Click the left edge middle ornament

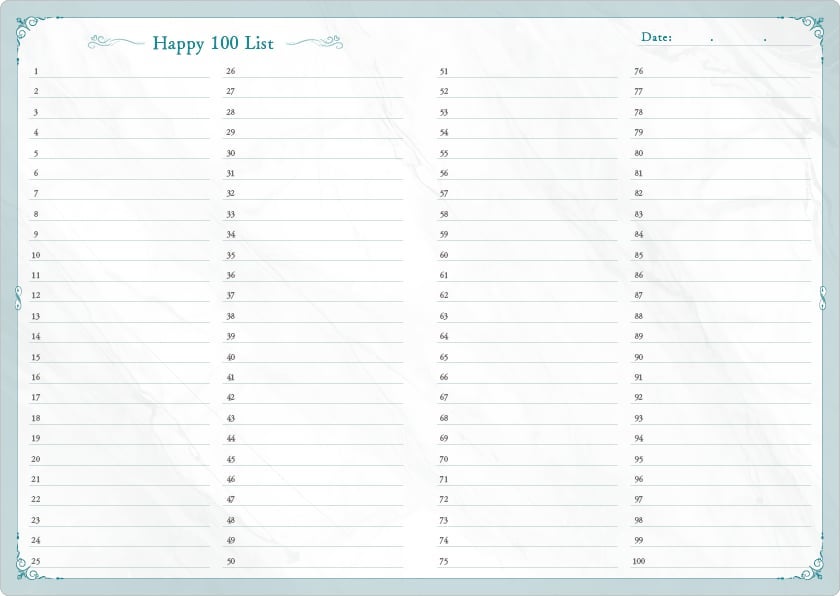tap(18, 297)
